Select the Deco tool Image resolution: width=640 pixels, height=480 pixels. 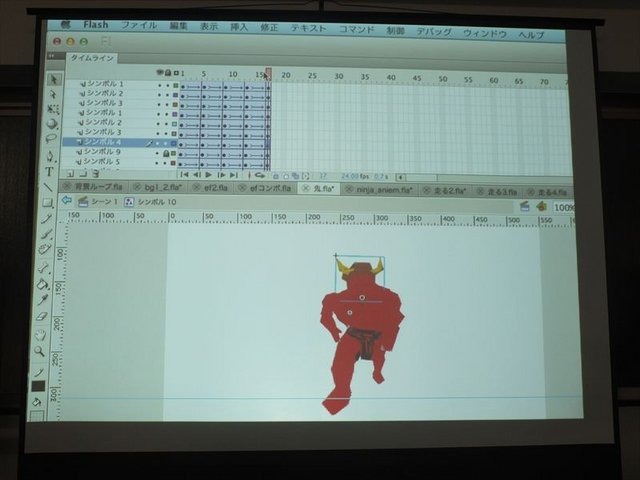[x=45, y=250]
